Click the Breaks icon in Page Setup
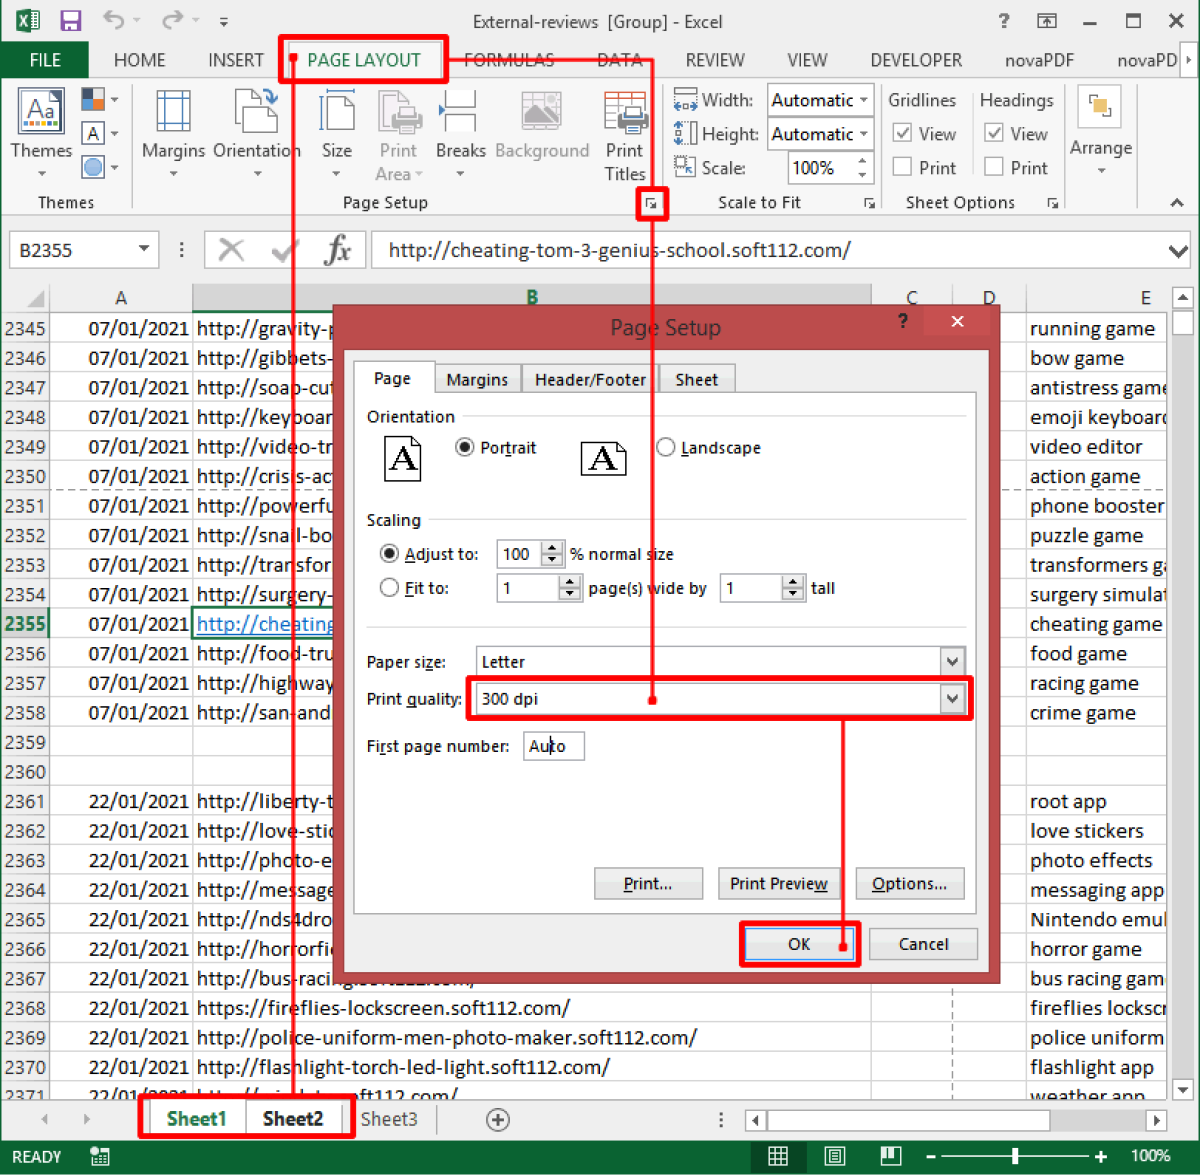This screenshot has height=1176, width=1200. (460, 112)
